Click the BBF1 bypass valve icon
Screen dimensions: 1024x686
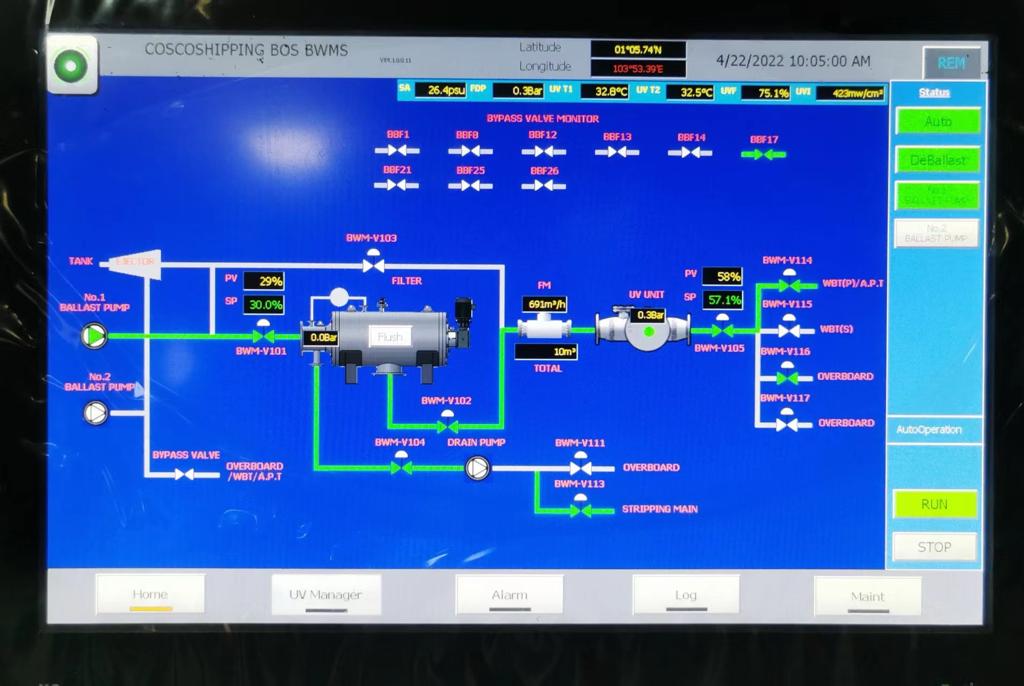point(397,150)
